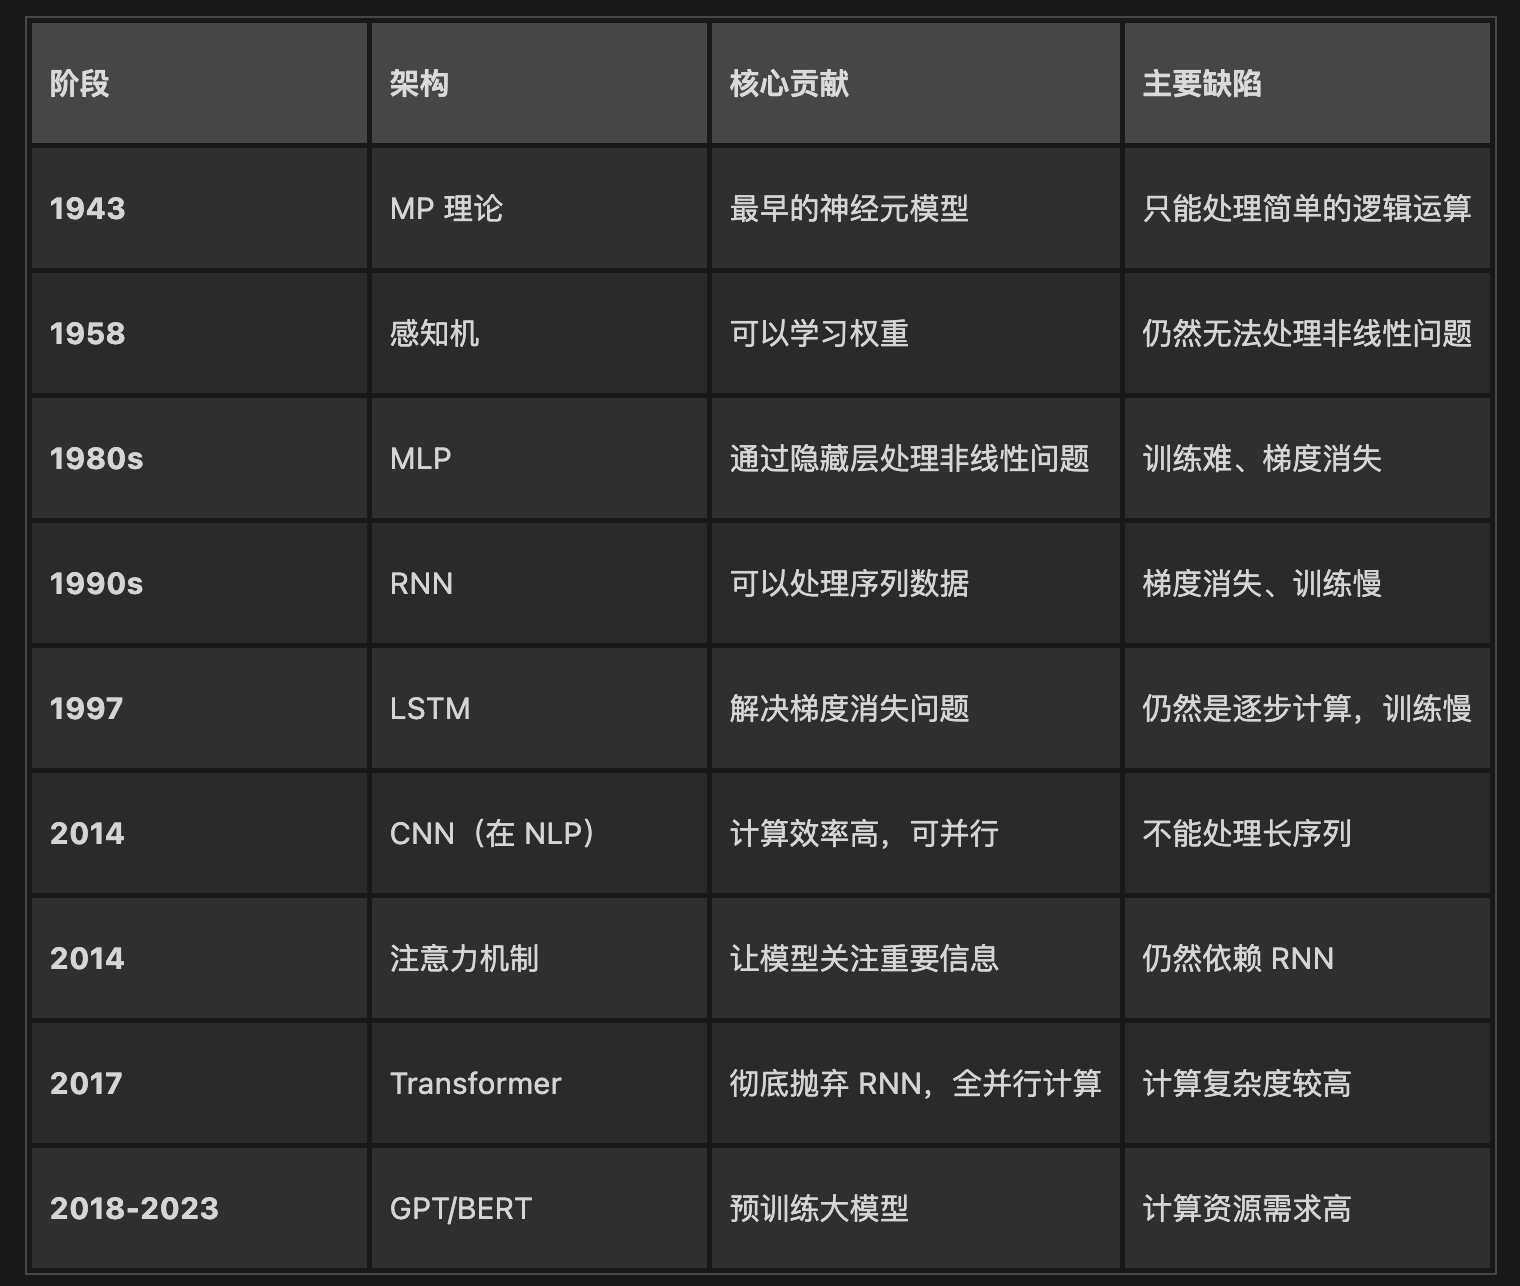Screen dimensions: 1520x1286
Task: Click the RNN architecture cell
Action: 421,584
